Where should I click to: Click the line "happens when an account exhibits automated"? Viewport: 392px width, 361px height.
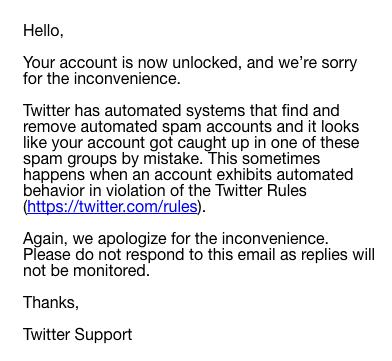coord(188,175)
